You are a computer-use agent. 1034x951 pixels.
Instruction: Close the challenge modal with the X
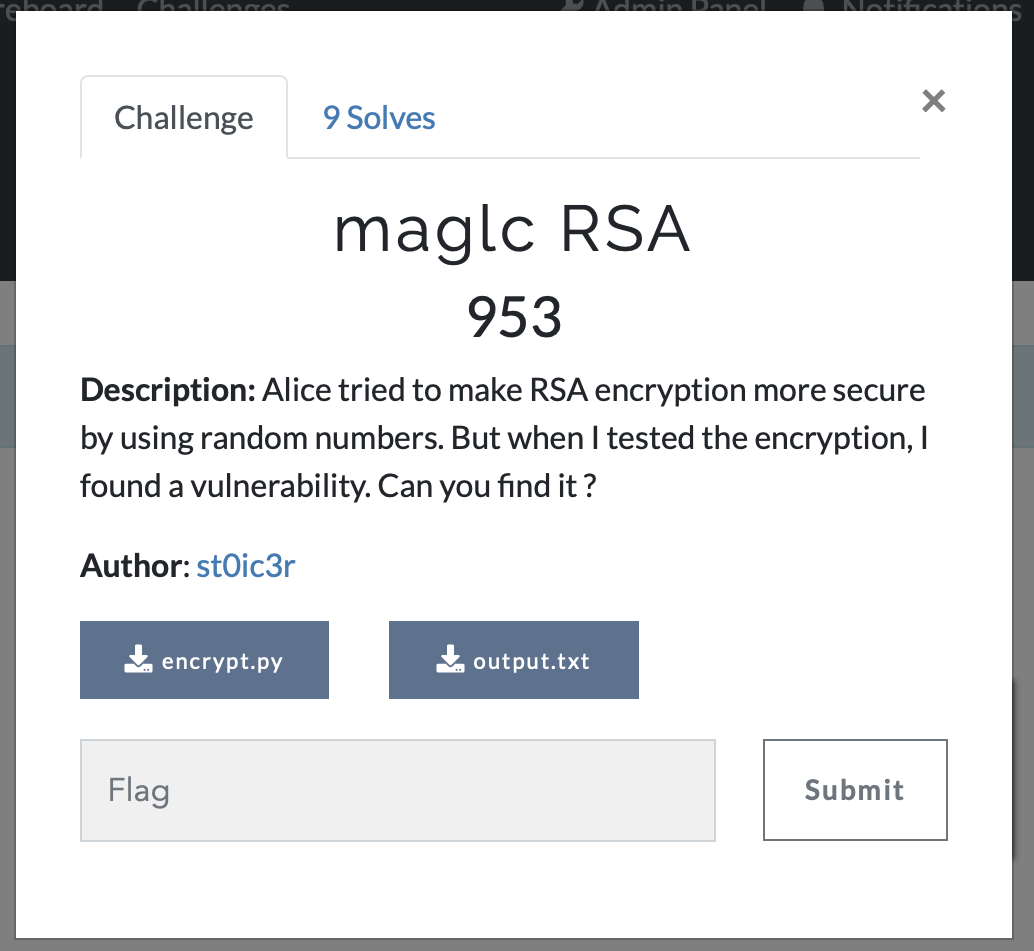[x=933, y=101]
